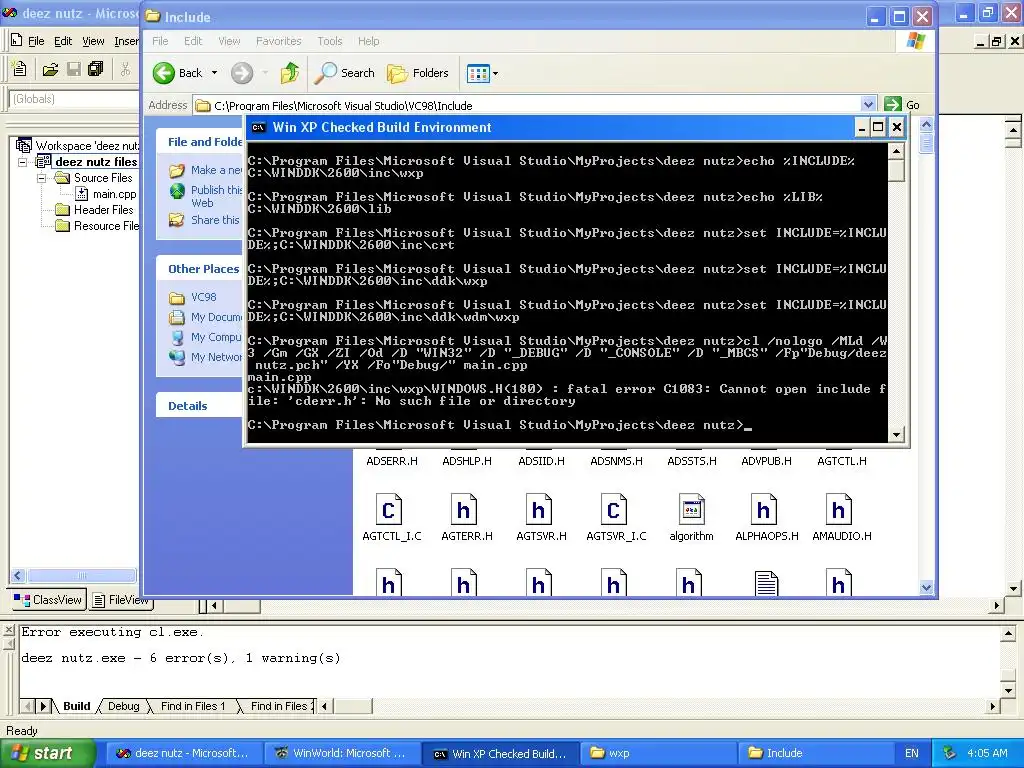Open the Windows Start menu
This screenshot has height=768, width=1024.
[47, 753]
